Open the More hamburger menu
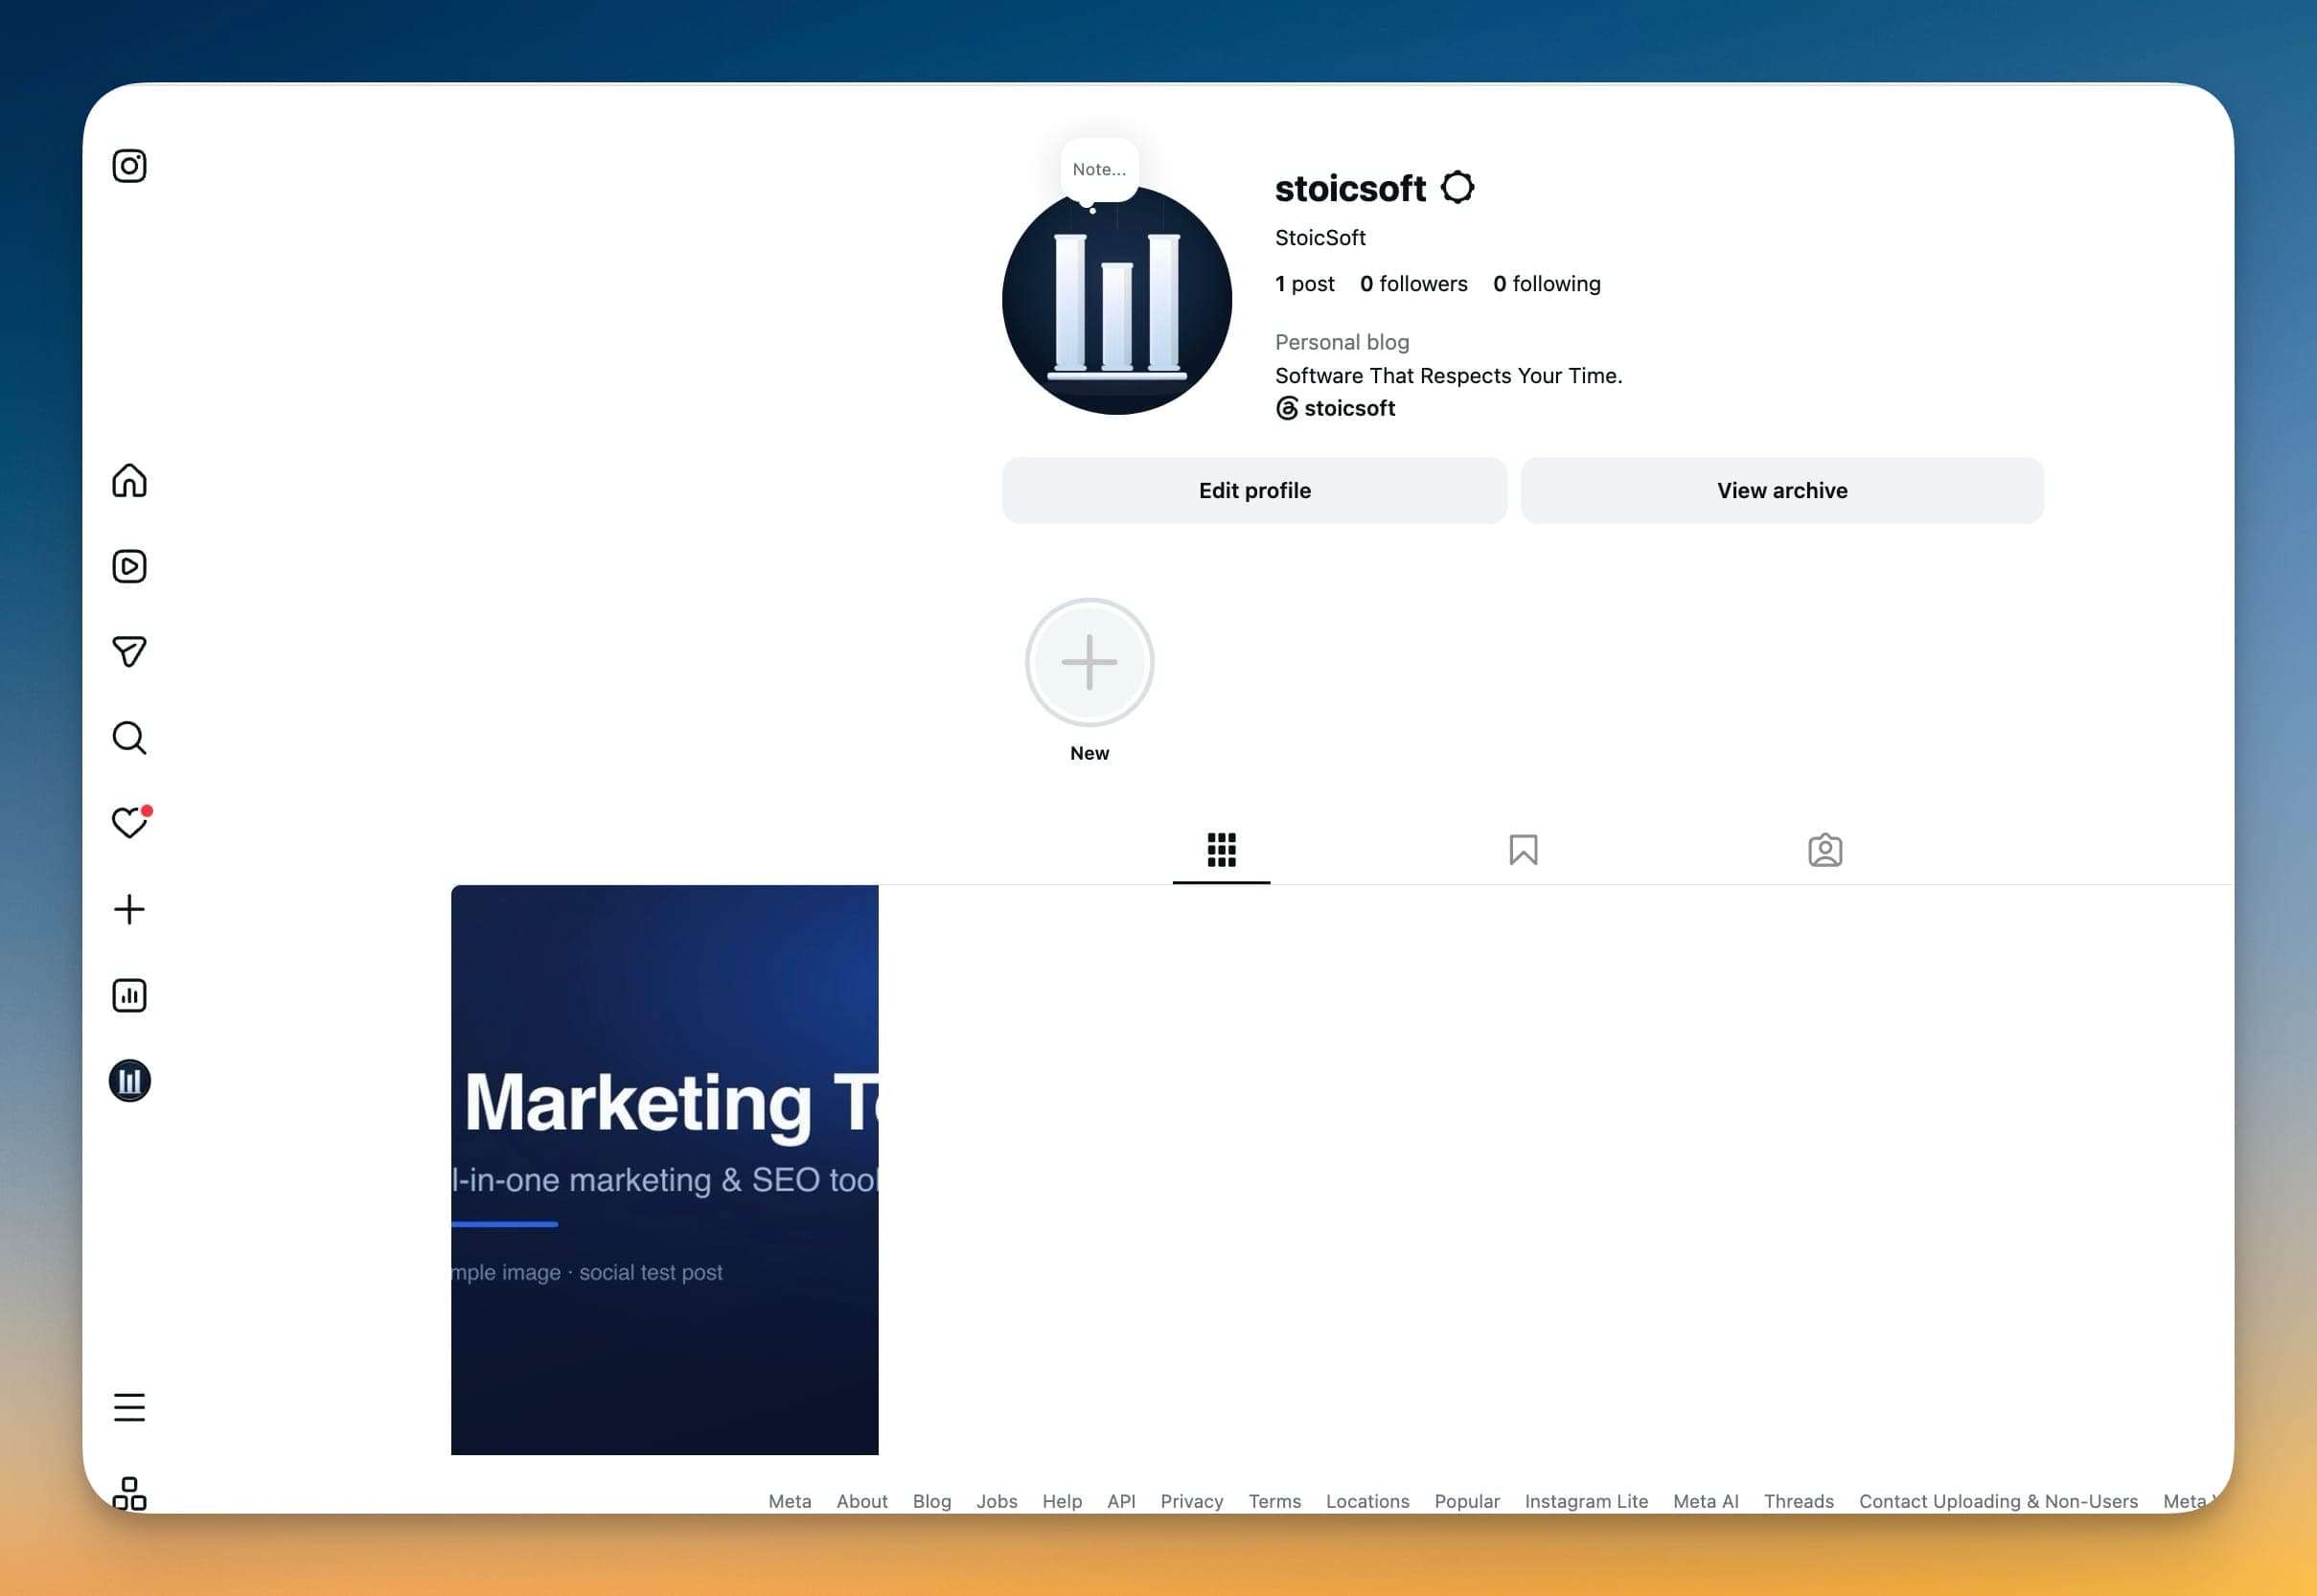 point(129,1407)
